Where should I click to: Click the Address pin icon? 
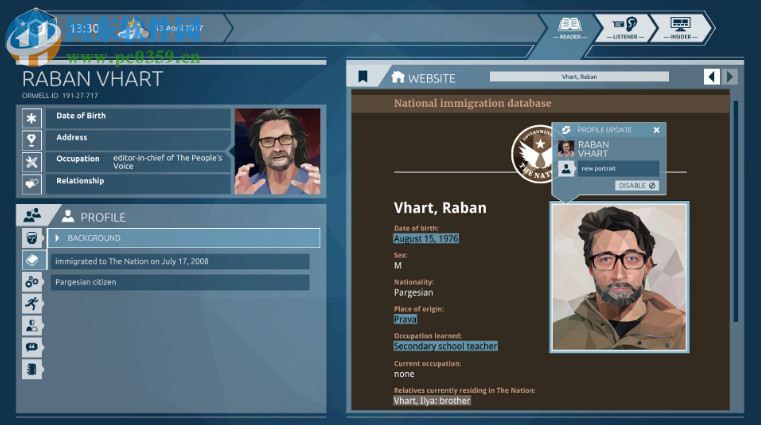pyautogui.click(x=32, y=140)
